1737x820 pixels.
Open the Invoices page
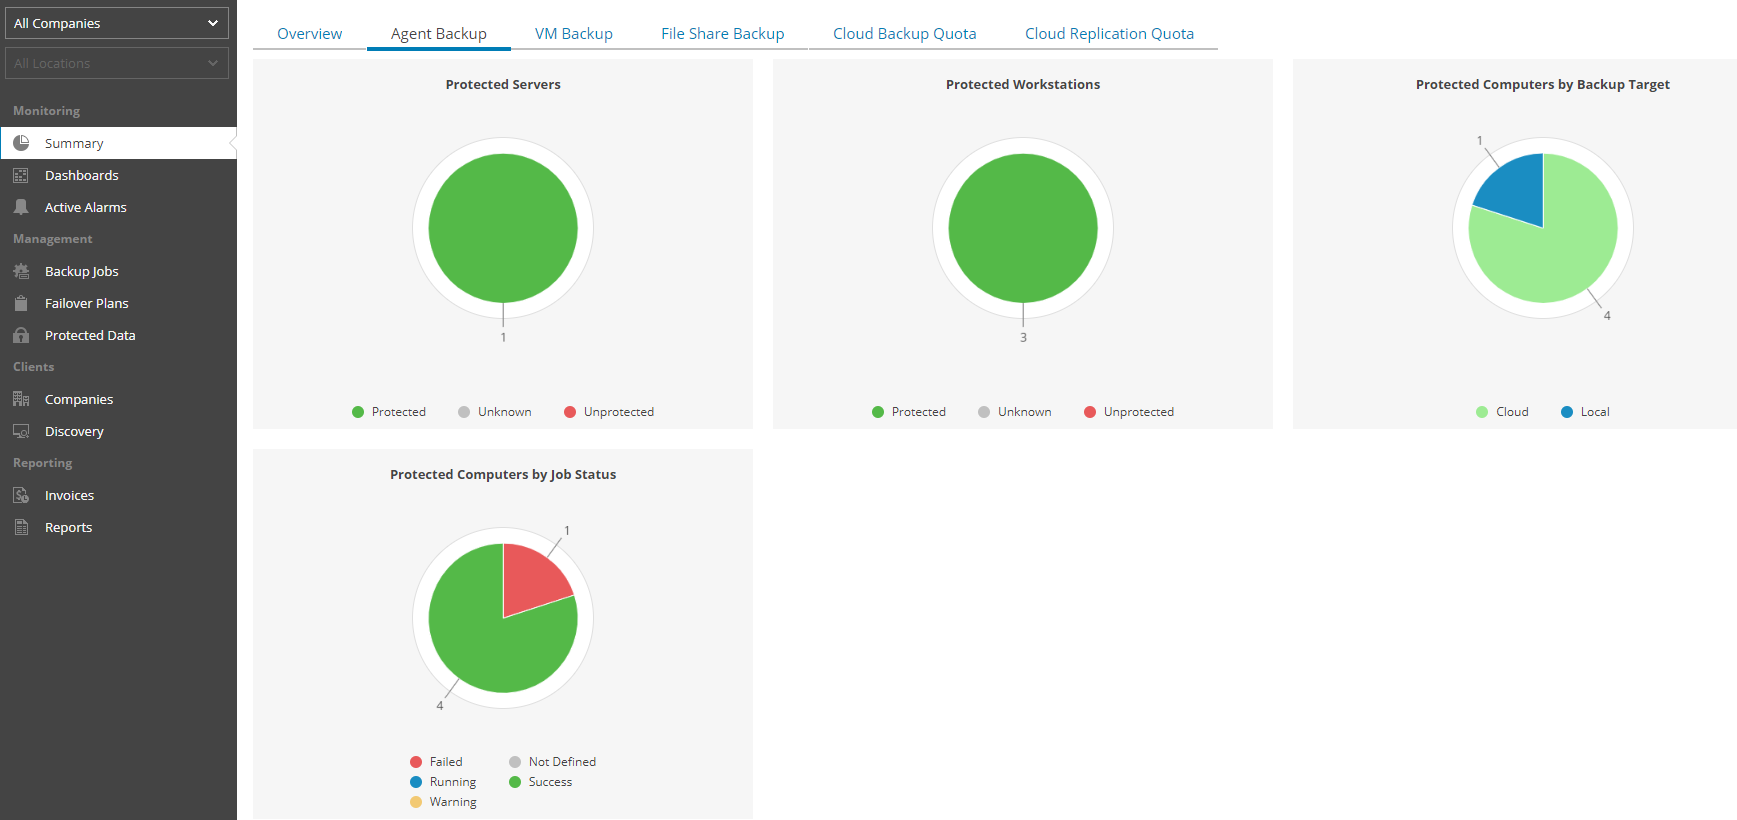[x=69, y=495]
